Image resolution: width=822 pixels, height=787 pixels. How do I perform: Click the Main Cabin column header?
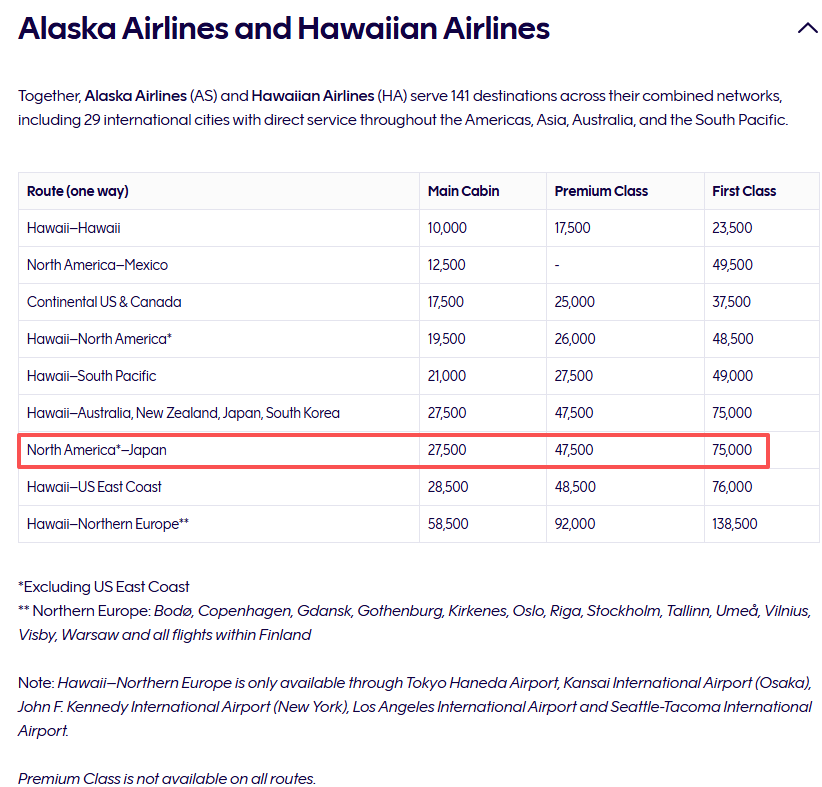pyautogui.click(x=463, y=191)
